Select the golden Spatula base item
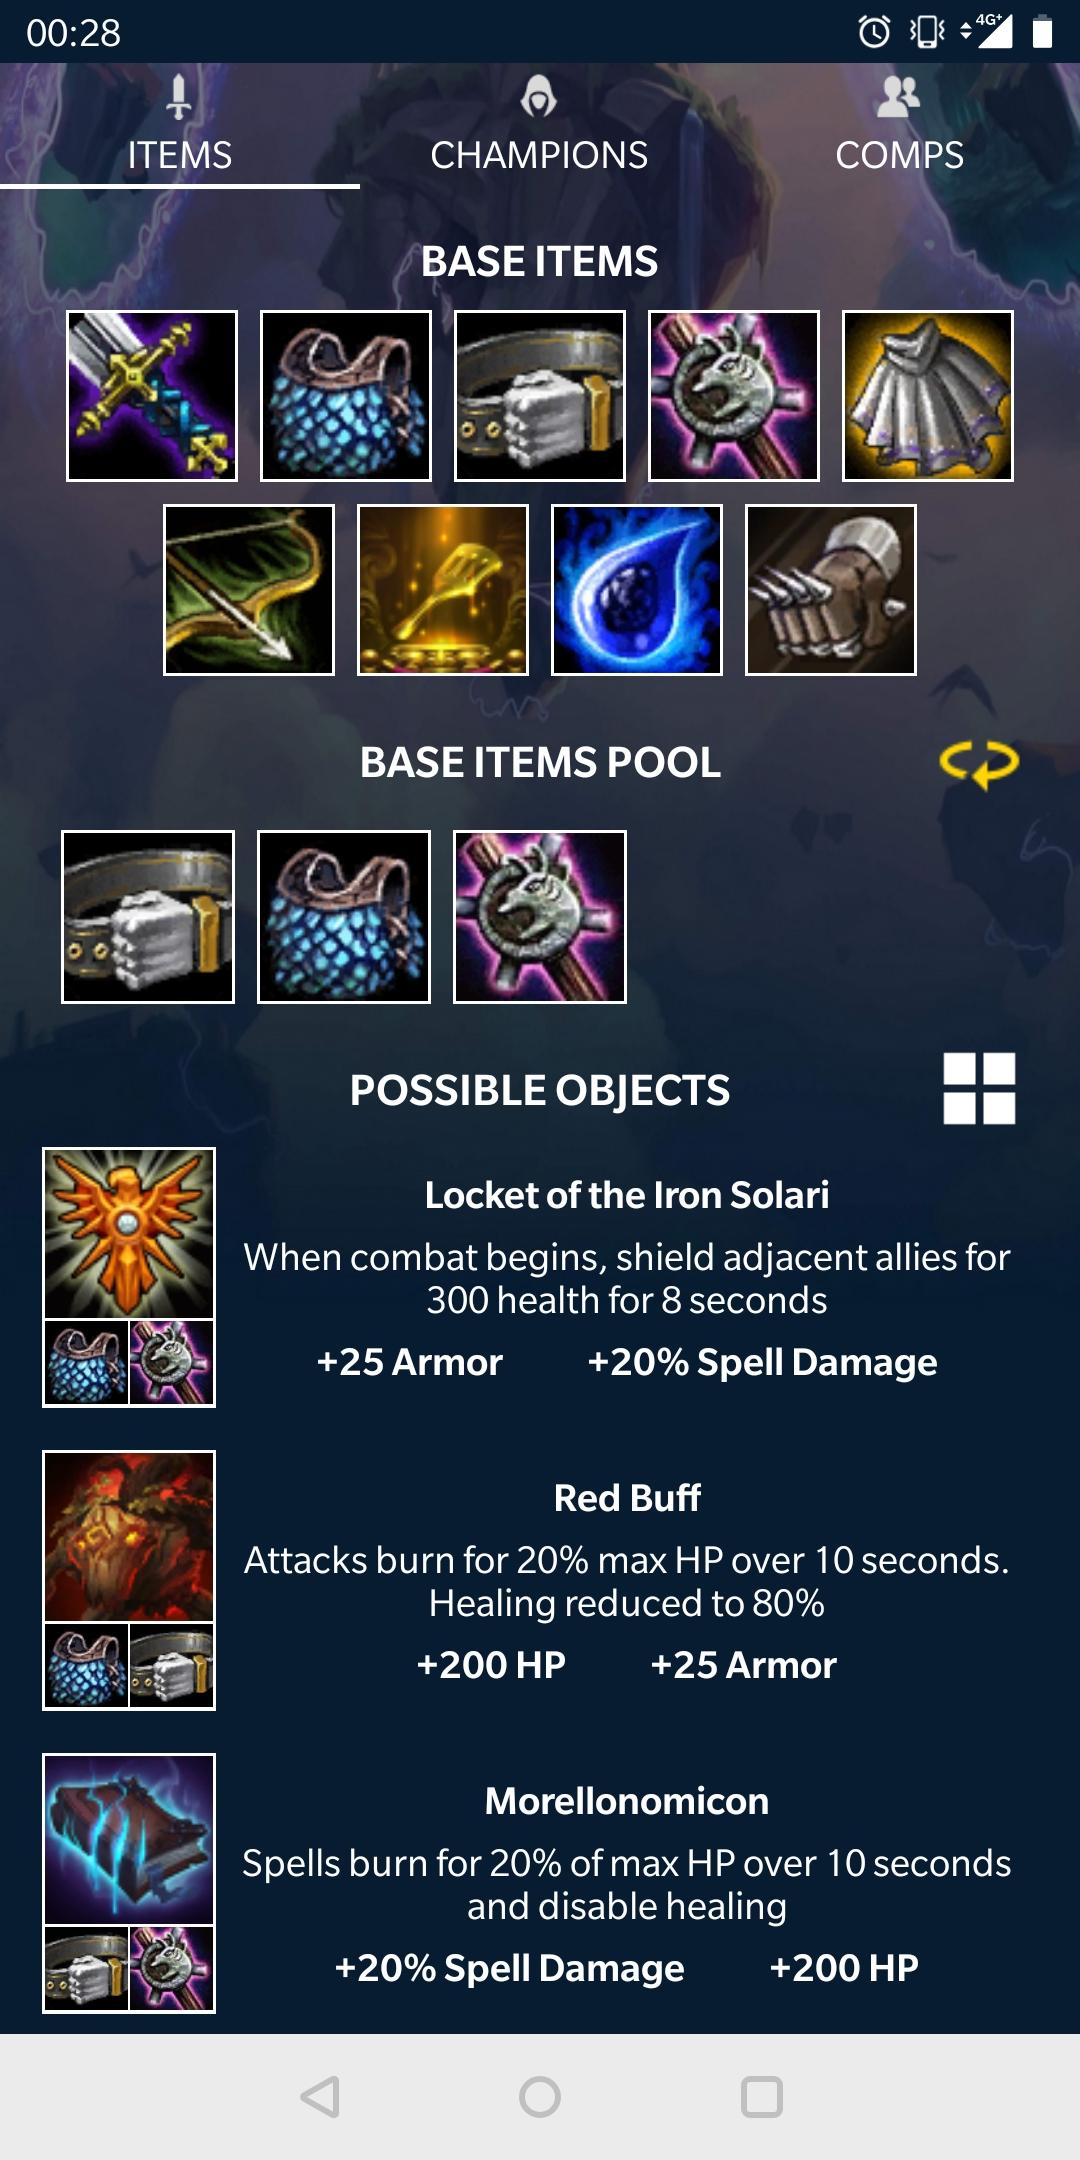Viewport: 1080px width, 2160px height. (443, 590)
